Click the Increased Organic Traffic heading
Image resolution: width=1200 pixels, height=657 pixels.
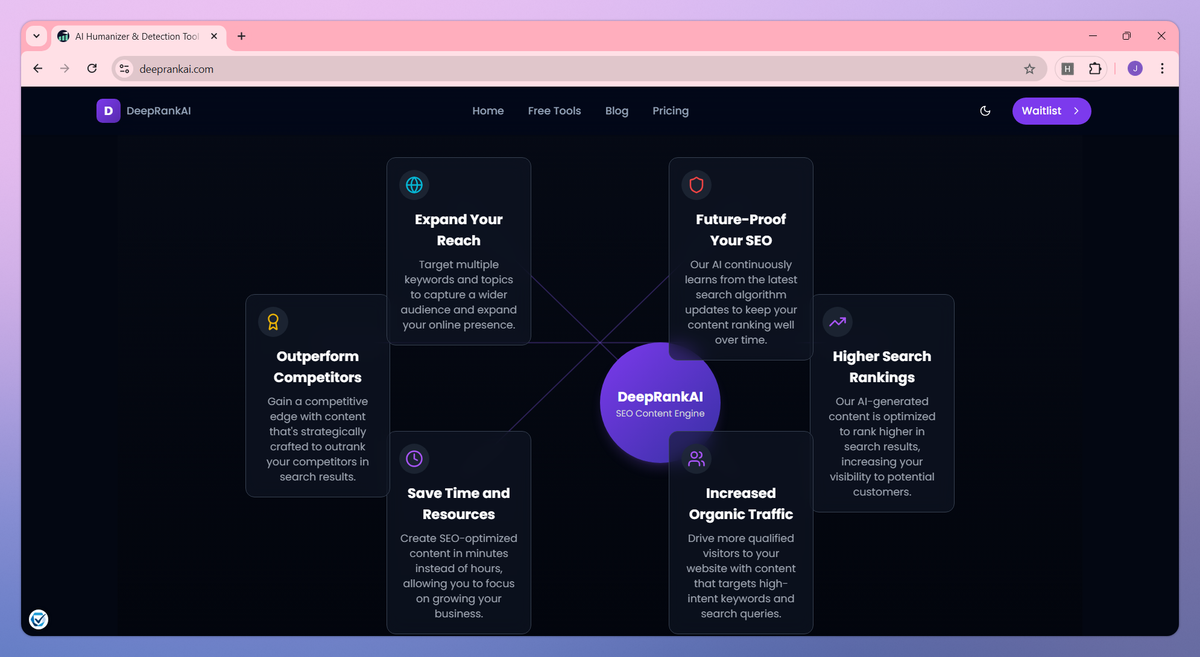pos(741,504)
